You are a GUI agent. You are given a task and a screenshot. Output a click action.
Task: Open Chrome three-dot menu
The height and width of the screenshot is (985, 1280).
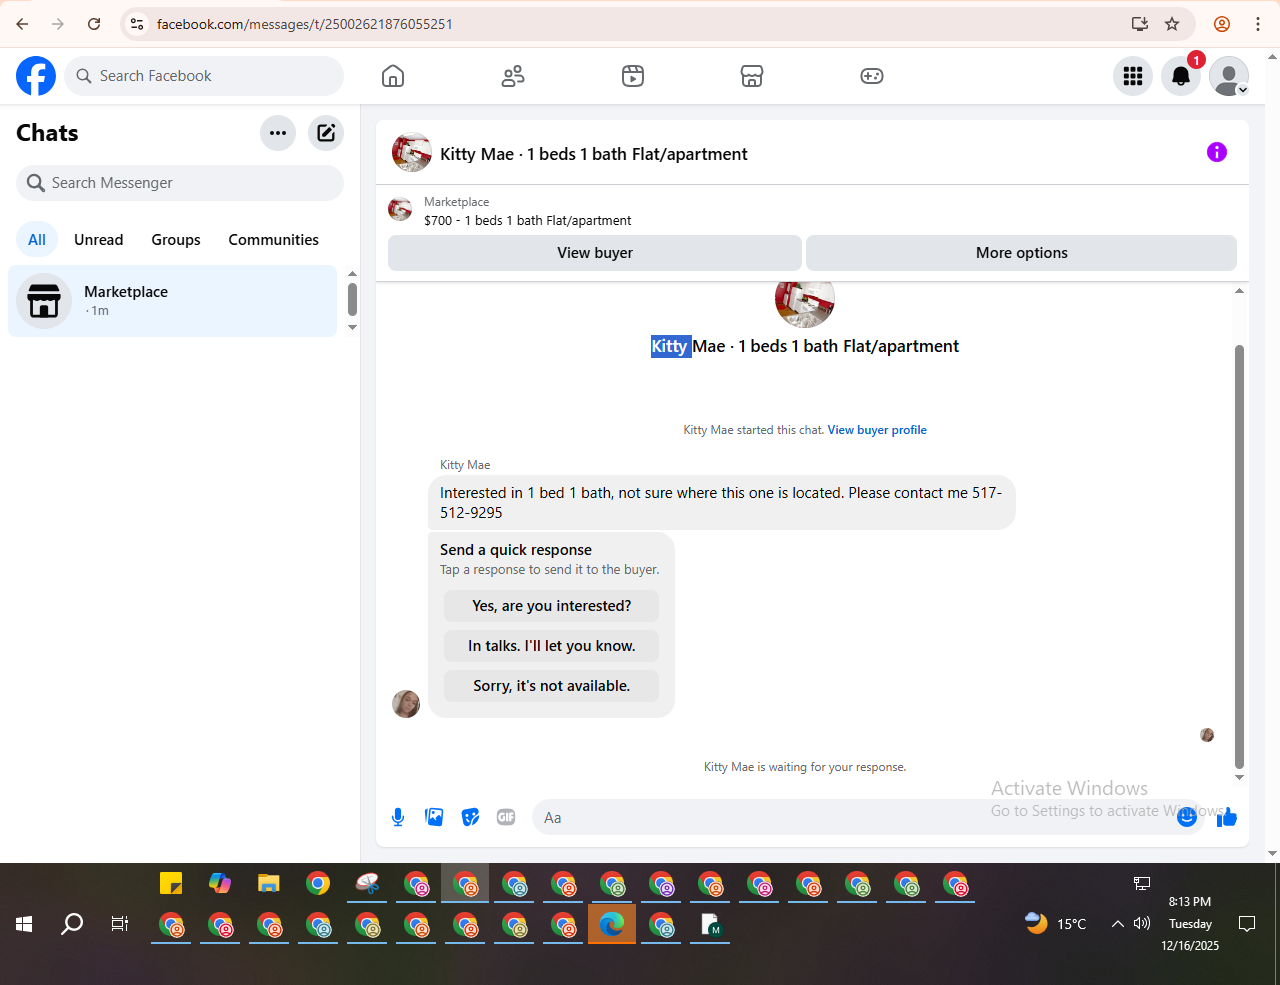(1258, 24)
